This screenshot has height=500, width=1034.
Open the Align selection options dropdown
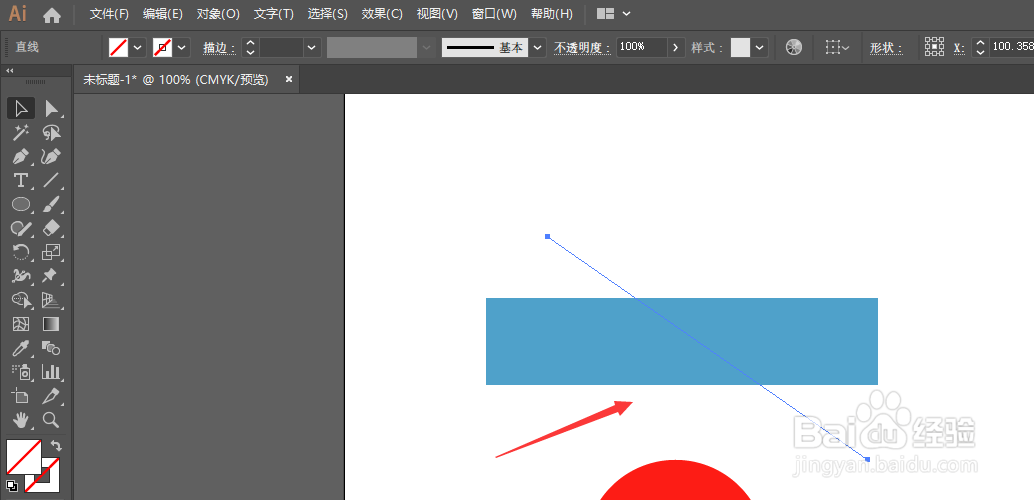point(838,47)
